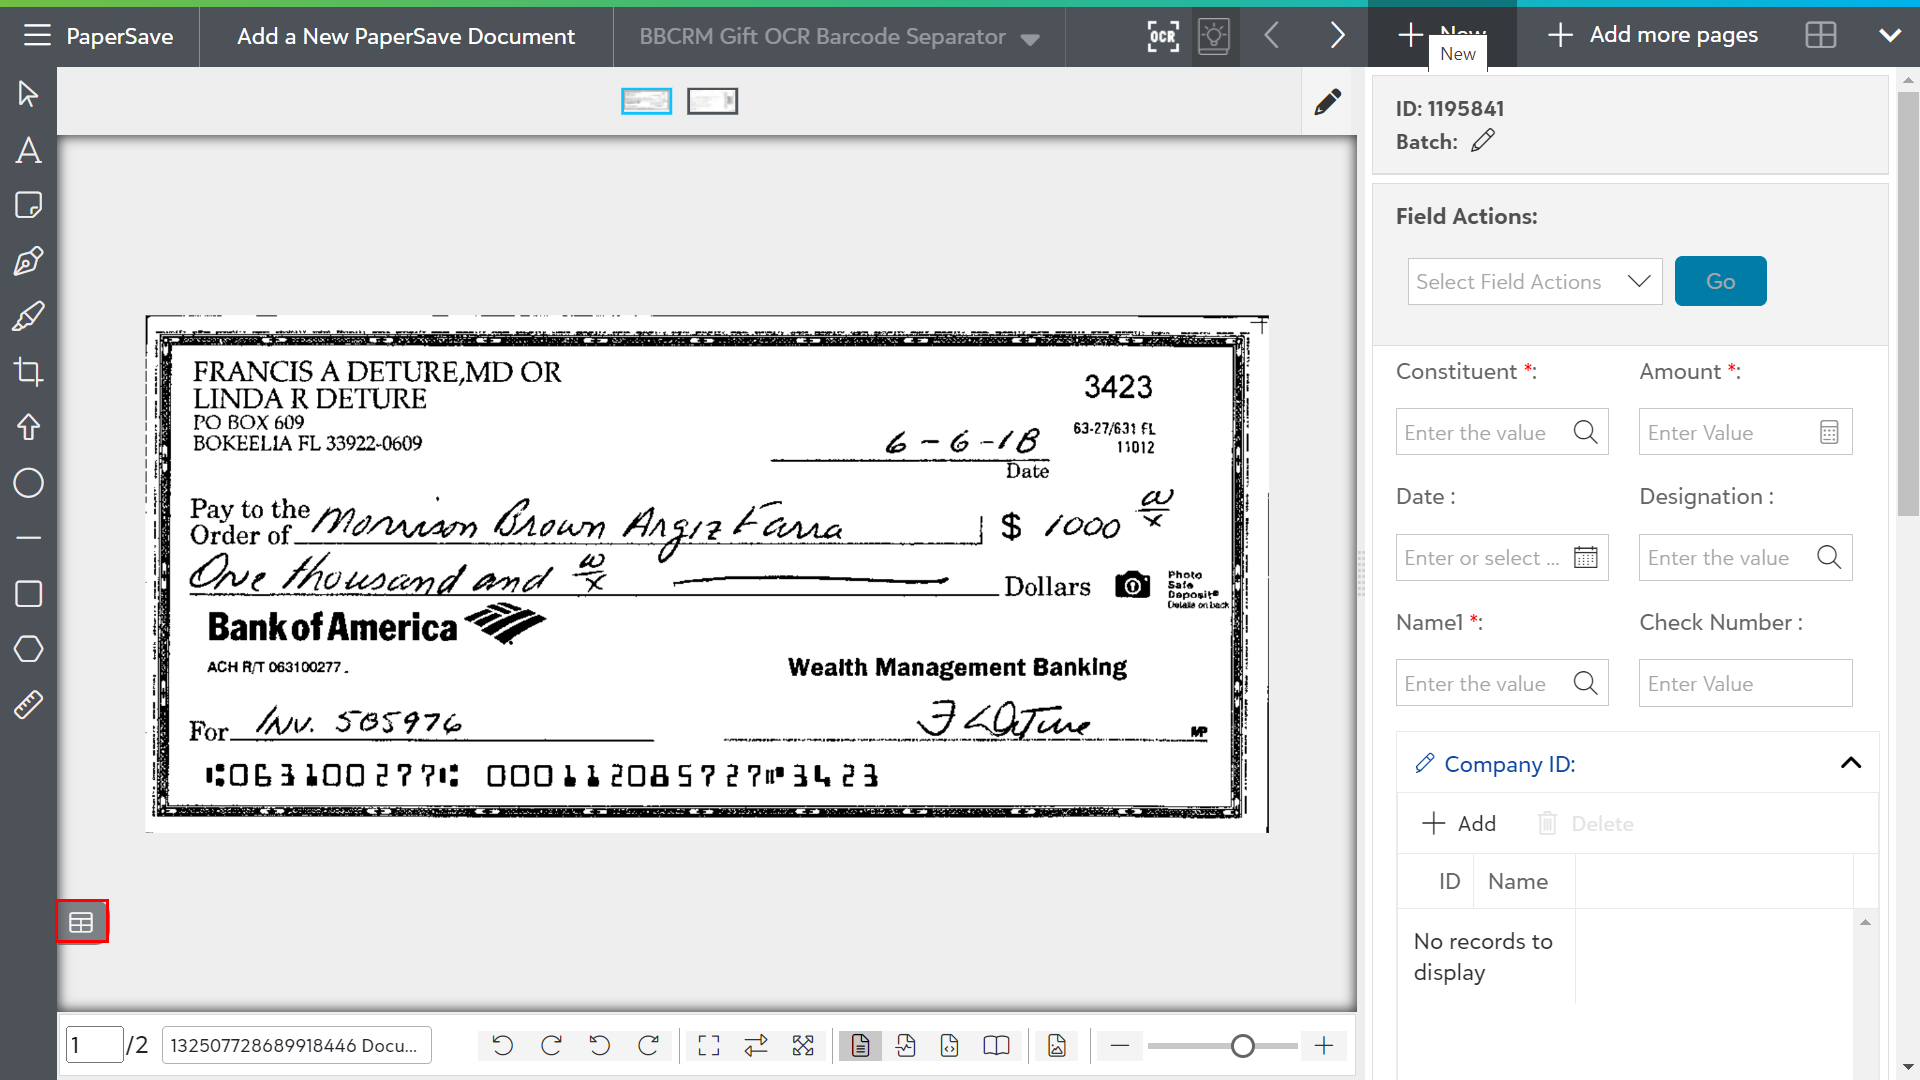This screenshot has height=1080, width=1920.
Task: Pick the ellipse shape tool
Action: click(28, 484)
